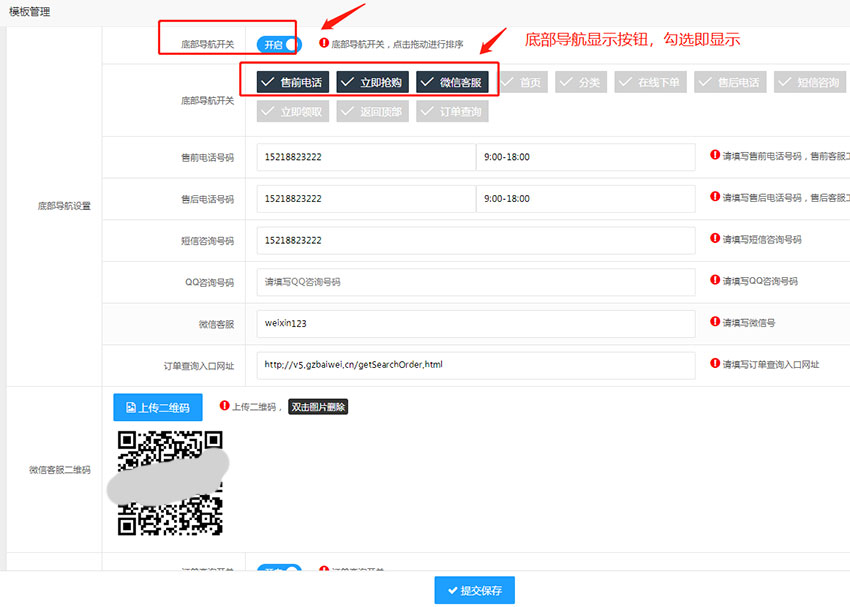850x607 pixels.
Task: Enable the 立即领取 navigation option
Action: tap(293, 112)
